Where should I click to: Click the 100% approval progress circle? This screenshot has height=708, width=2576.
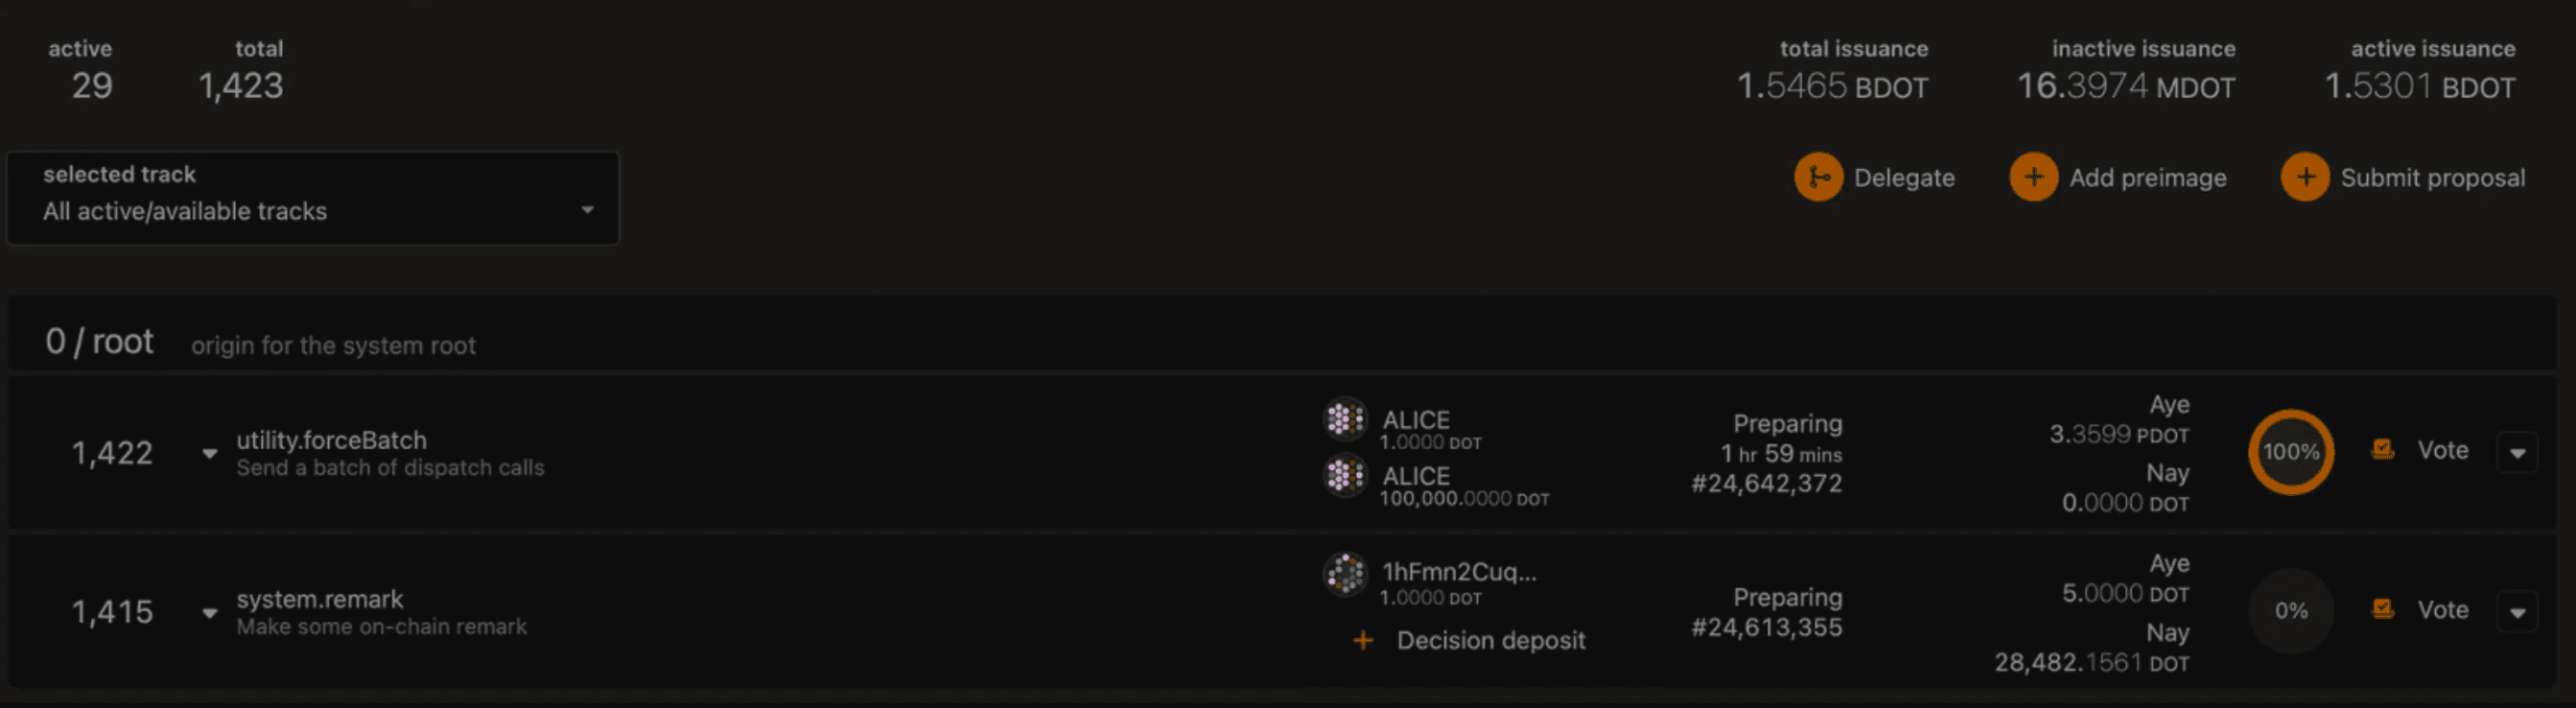point(2291,452)
